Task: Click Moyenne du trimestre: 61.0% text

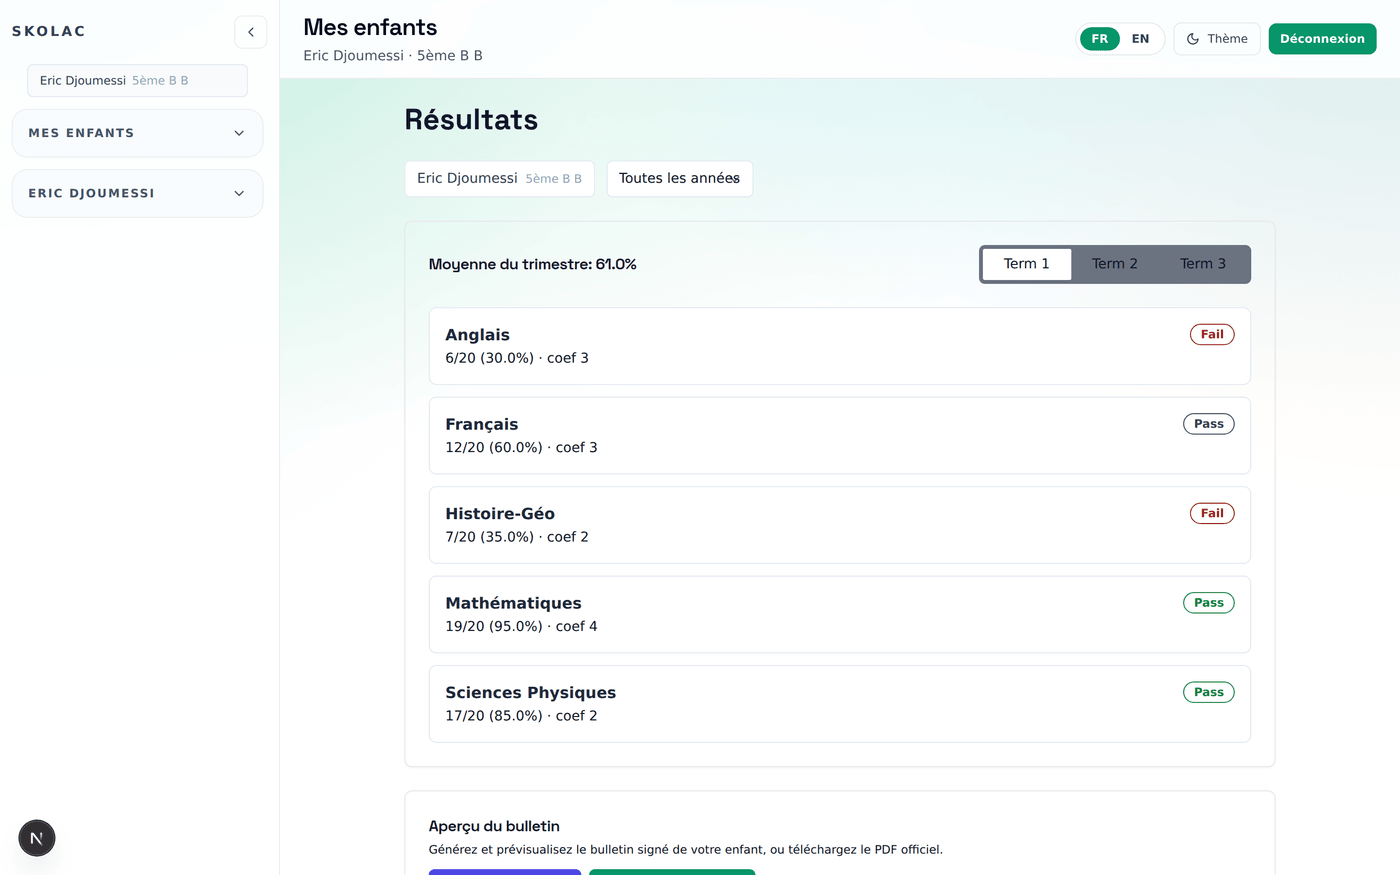Action: 533,265
